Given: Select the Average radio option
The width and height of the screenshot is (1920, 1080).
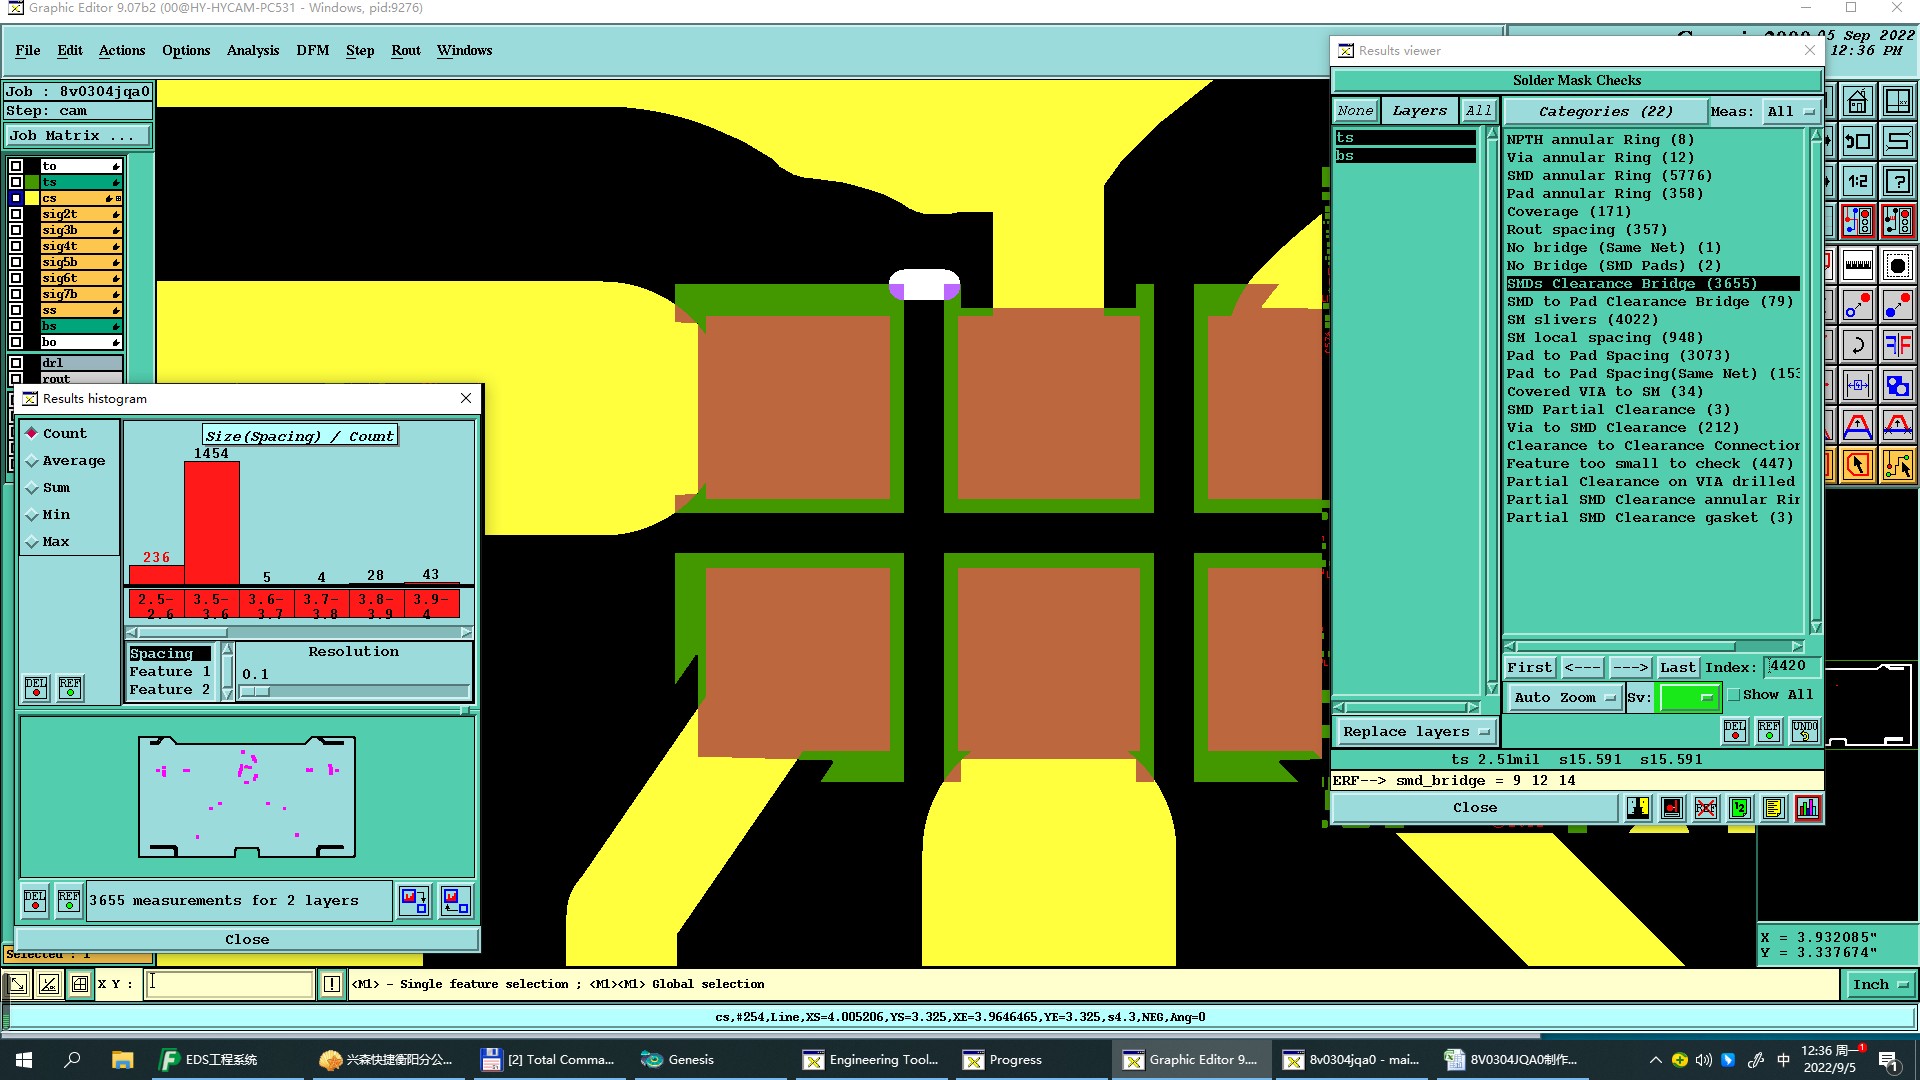Looking at the screenshot, I should click(33, 461).
